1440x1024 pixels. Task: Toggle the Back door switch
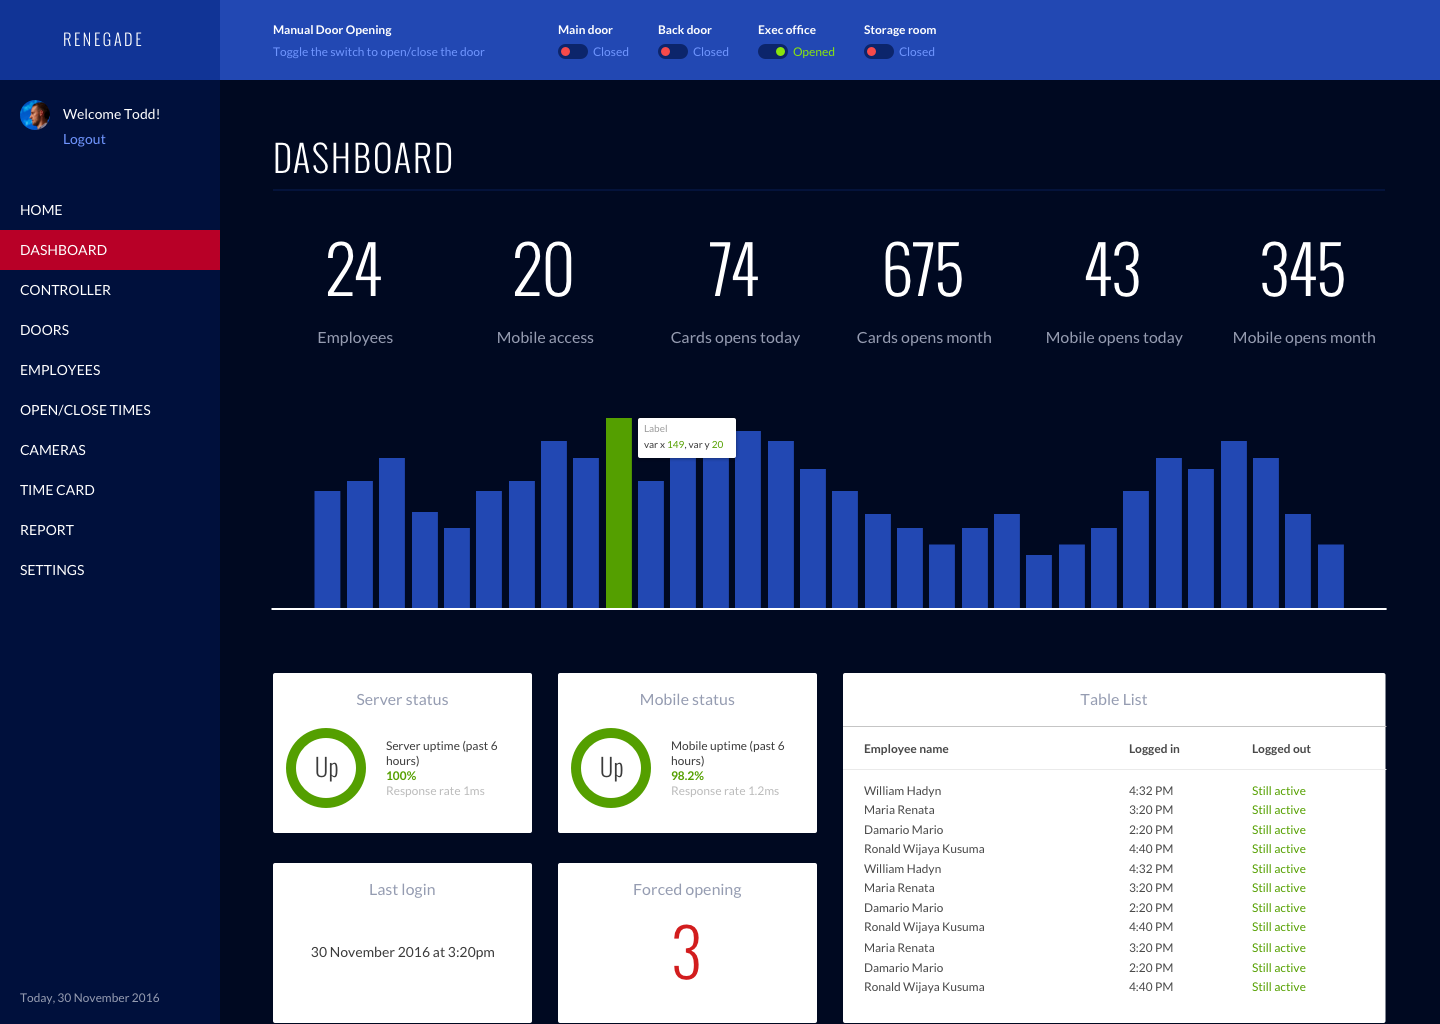(x=672, y=51)
